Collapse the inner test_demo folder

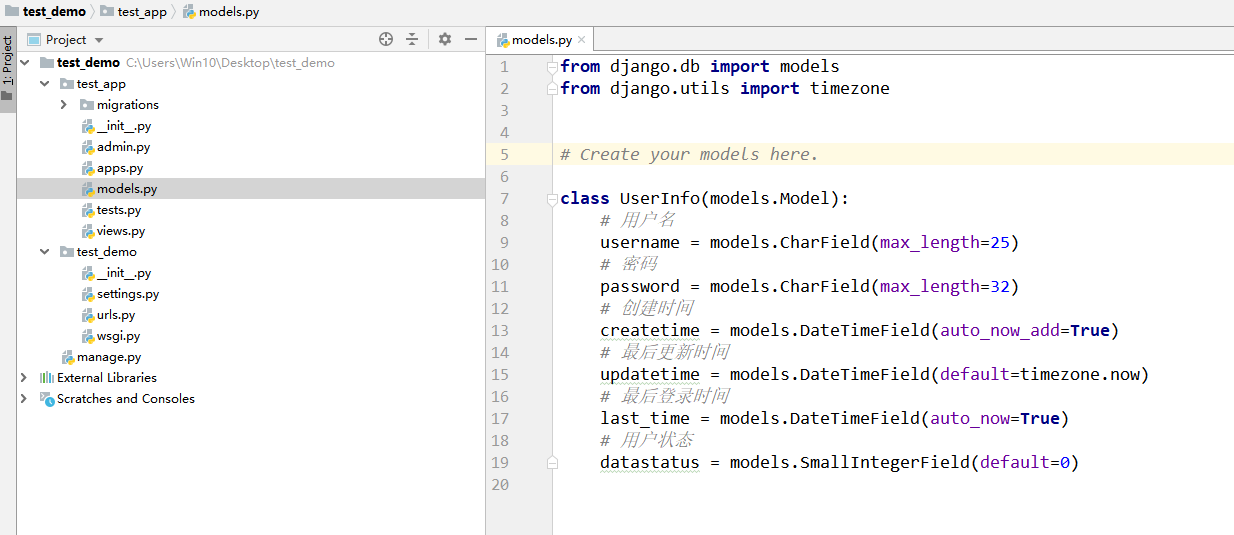coord(44,252)
